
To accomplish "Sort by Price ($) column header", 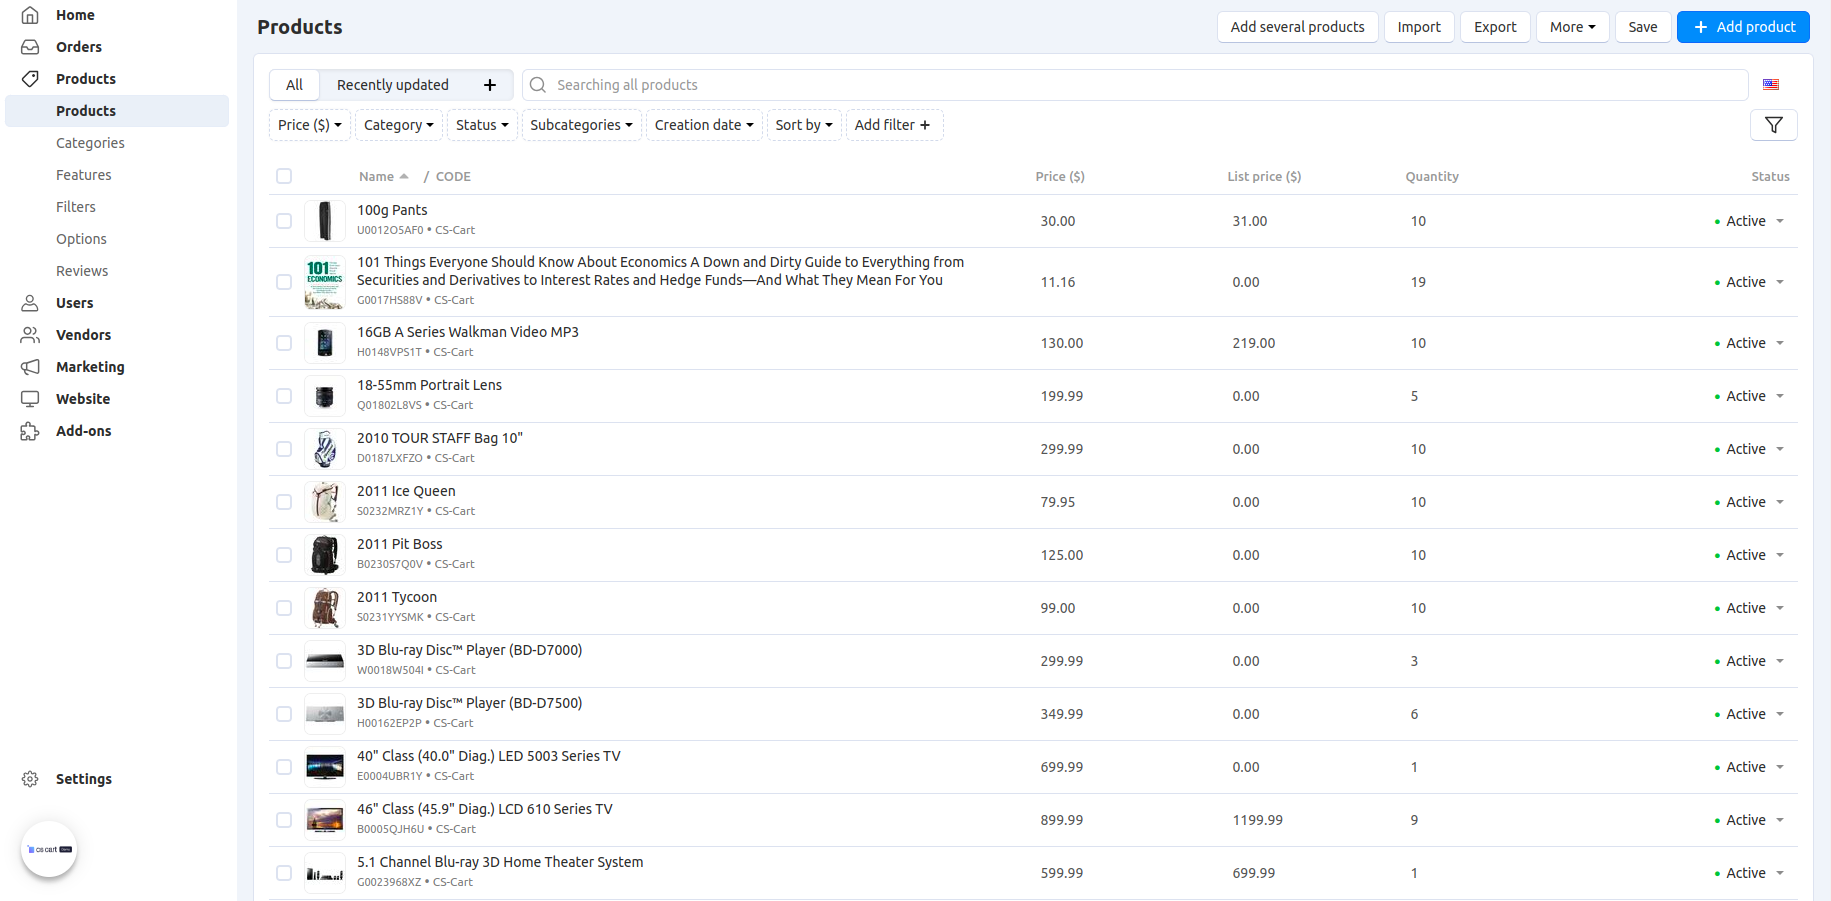I will pyautogui.click(x=1060, y=177).
